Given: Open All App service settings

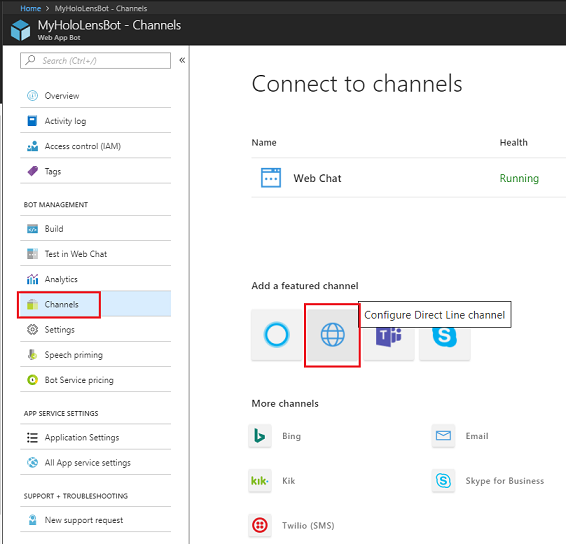Looking at the screenshot, I should coord(95,462).
